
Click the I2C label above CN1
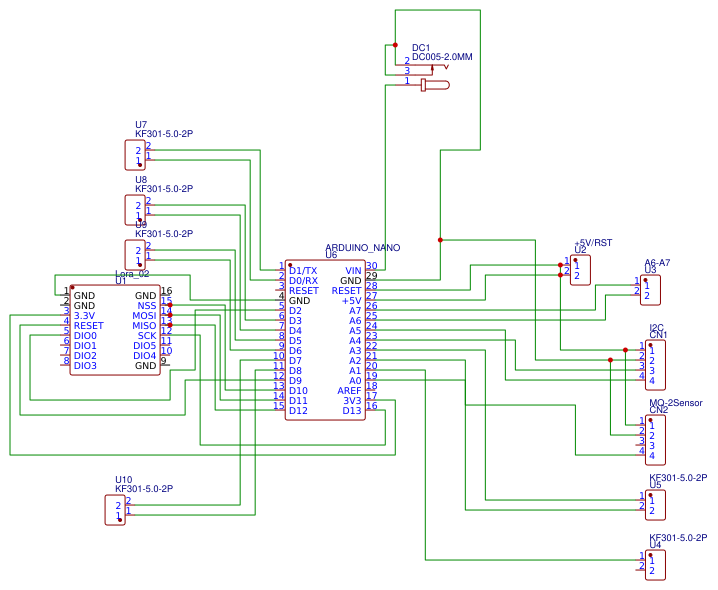pyautogui.click(x=656, y=328)
